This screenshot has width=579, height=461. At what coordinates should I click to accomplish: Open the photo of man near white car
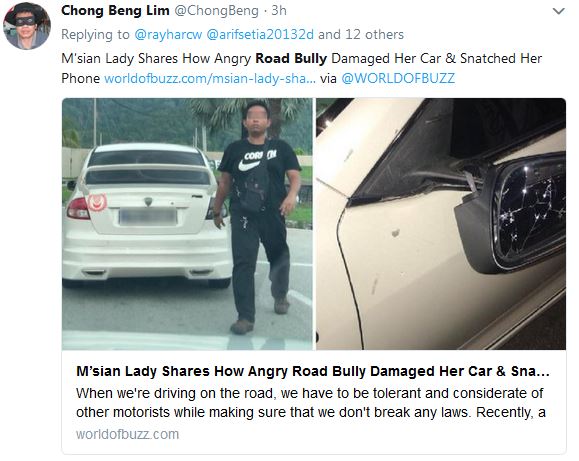coord(187,224)
